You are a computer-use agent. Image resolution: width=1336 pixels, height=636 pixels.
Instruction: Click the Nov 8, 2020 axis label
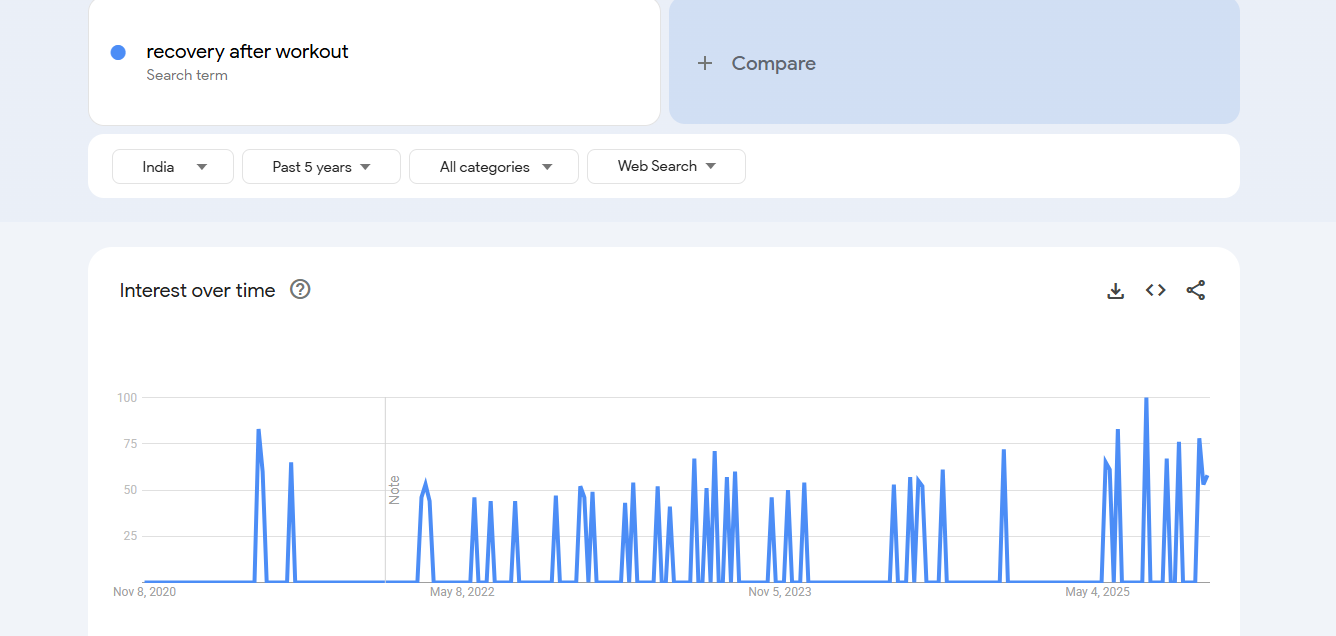tap(144, 592)
